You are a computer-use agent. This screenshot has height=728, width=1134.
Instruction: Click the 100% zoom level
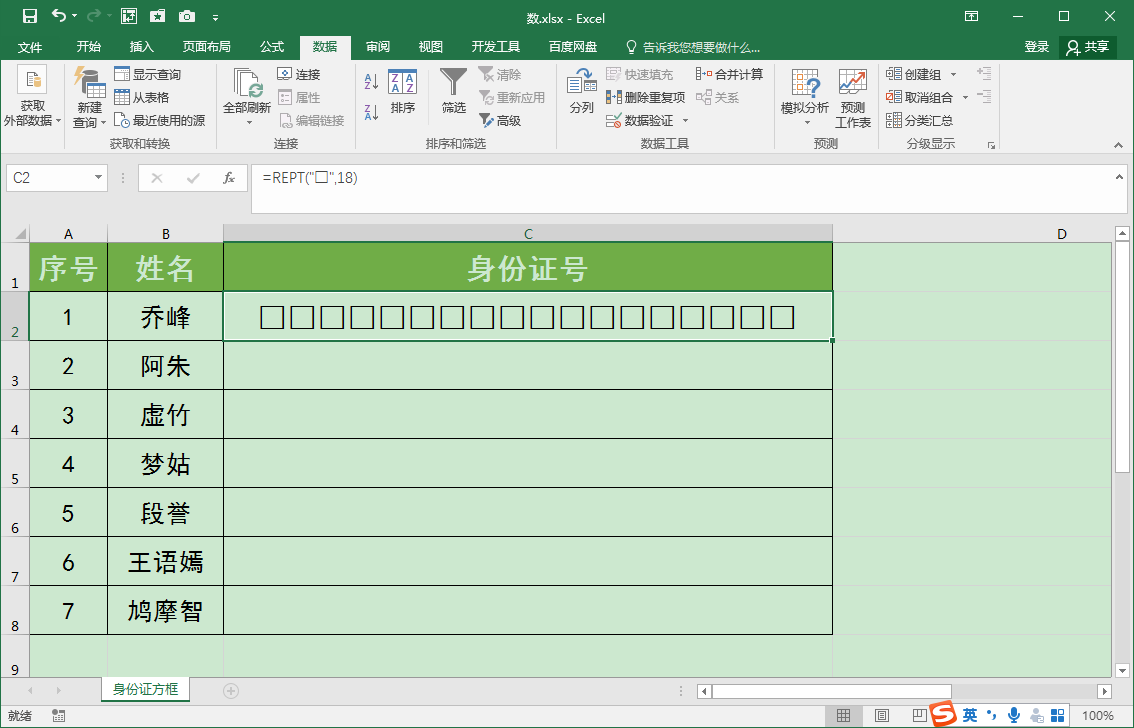click(x=1097, y=716)
